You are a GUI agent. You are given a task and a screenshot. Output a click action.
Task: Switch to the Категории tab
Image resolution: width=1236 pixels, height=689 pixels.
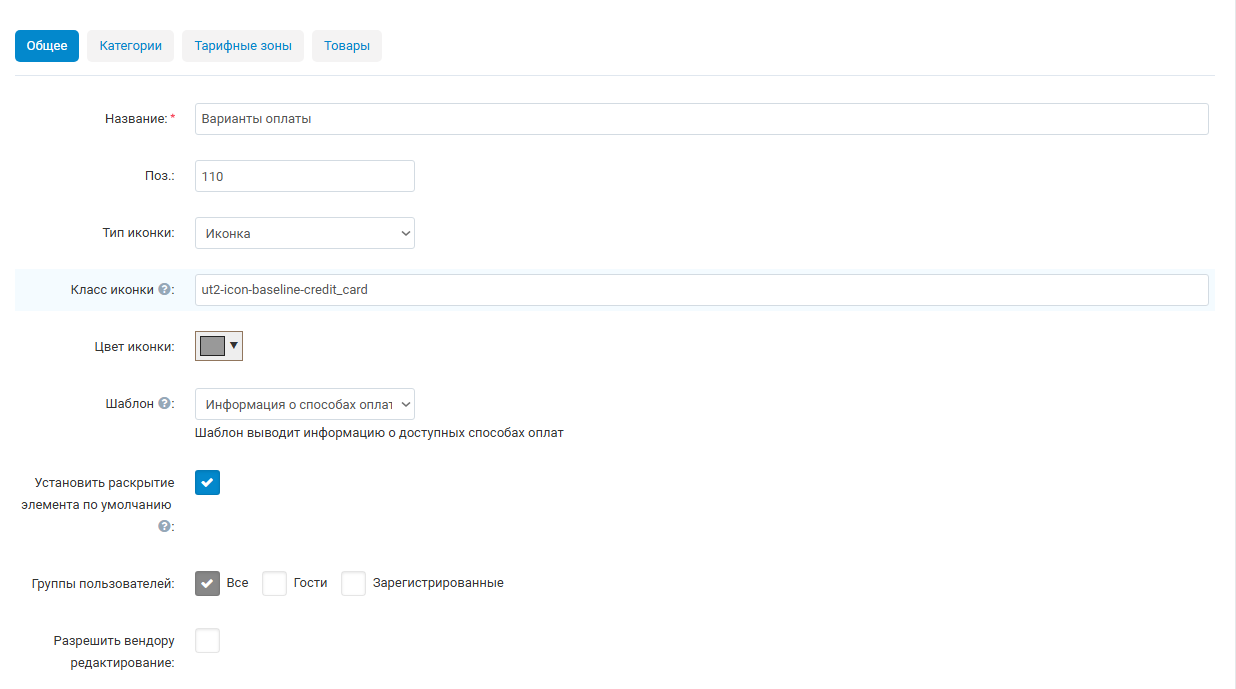(x=130, y=46)
